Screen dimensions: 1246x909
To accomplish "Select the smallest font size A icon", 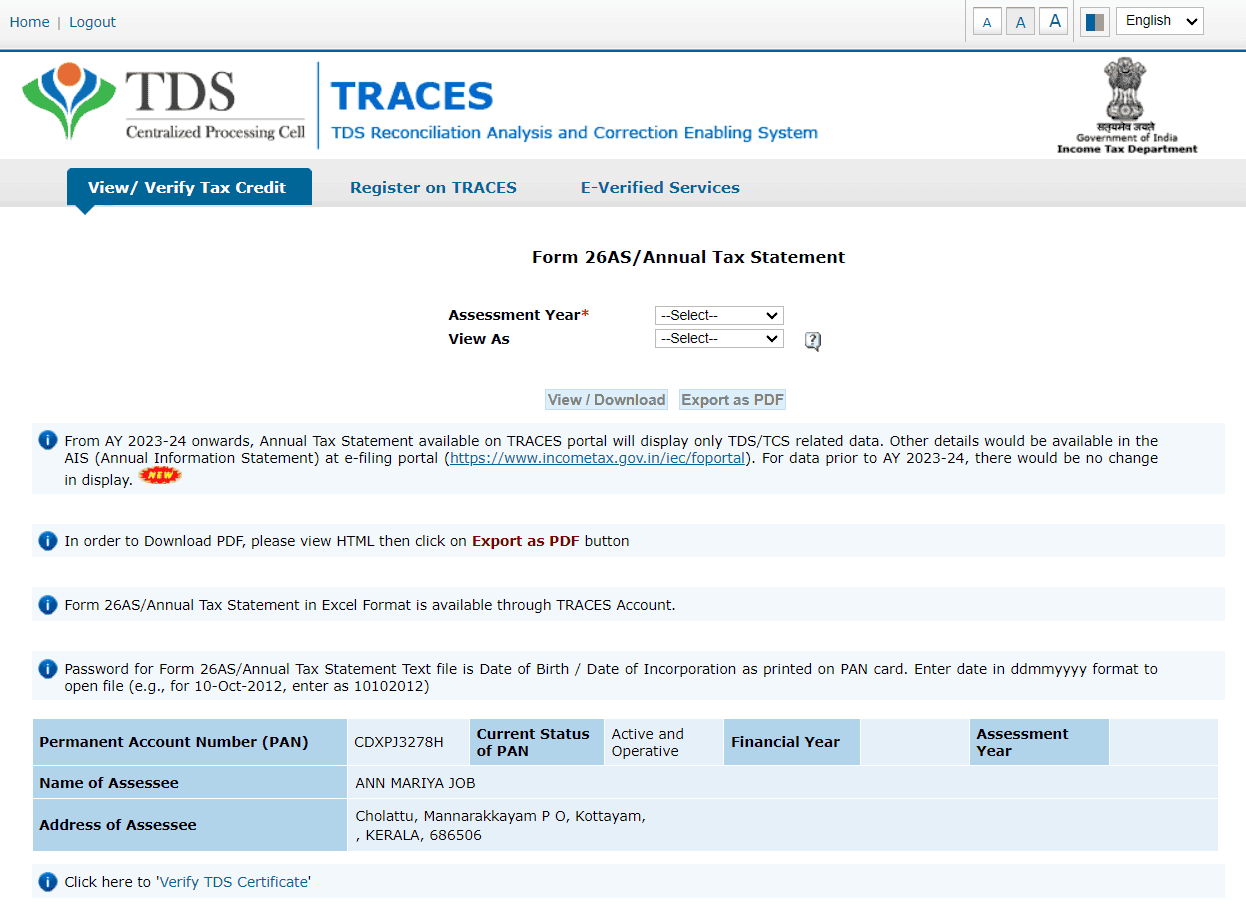I will (x=986, y=20).
